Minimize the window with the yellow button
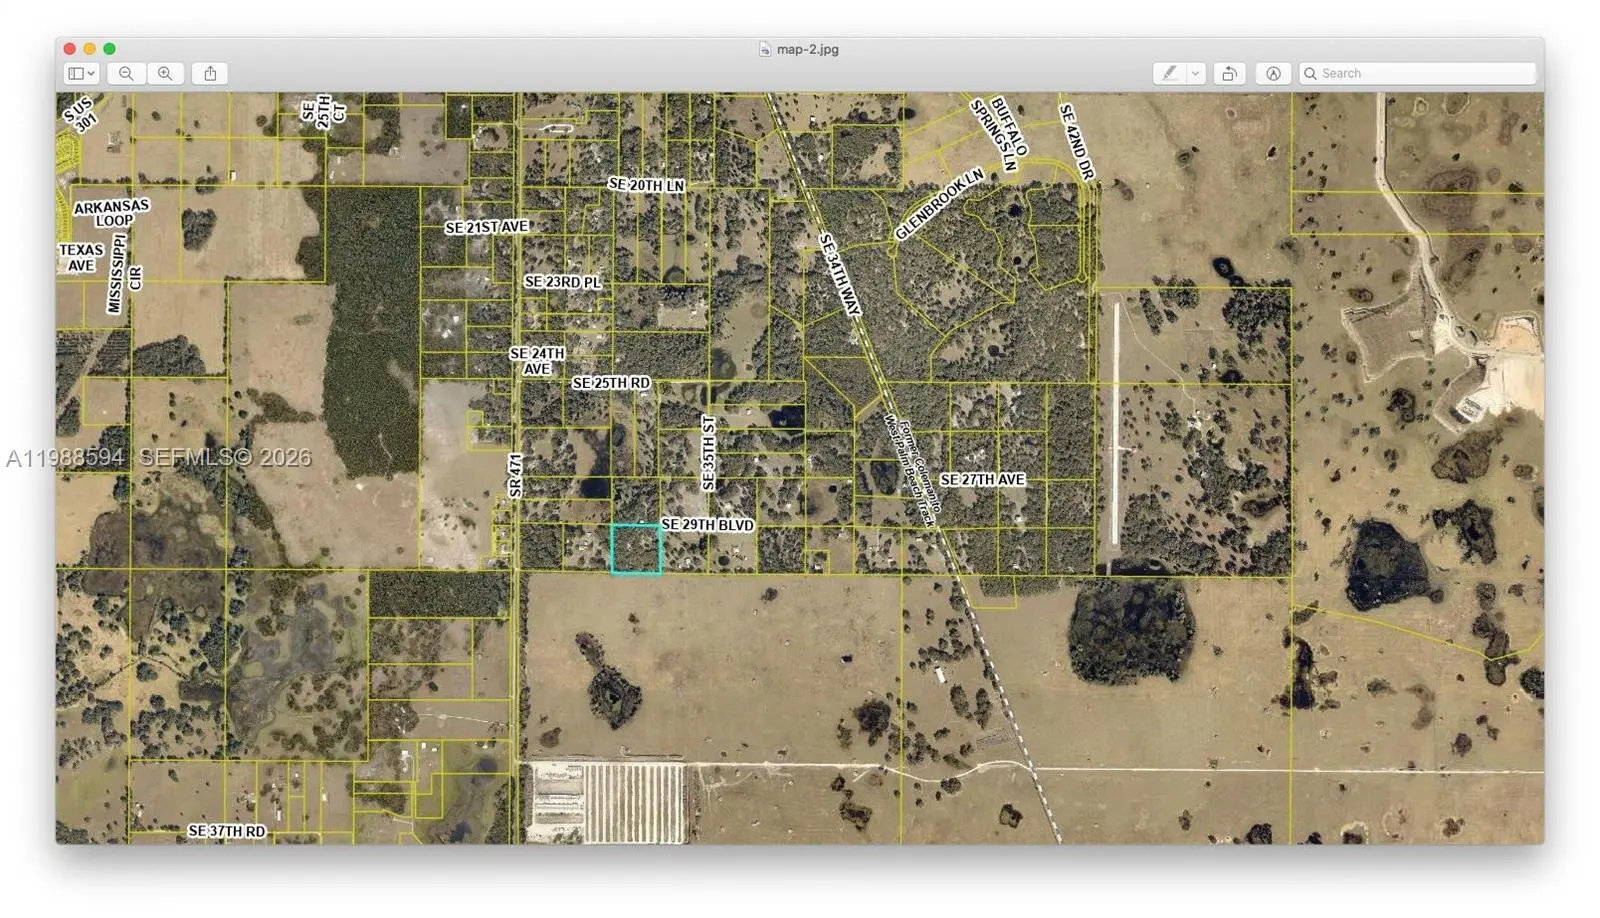 click(x=89, y=48)
